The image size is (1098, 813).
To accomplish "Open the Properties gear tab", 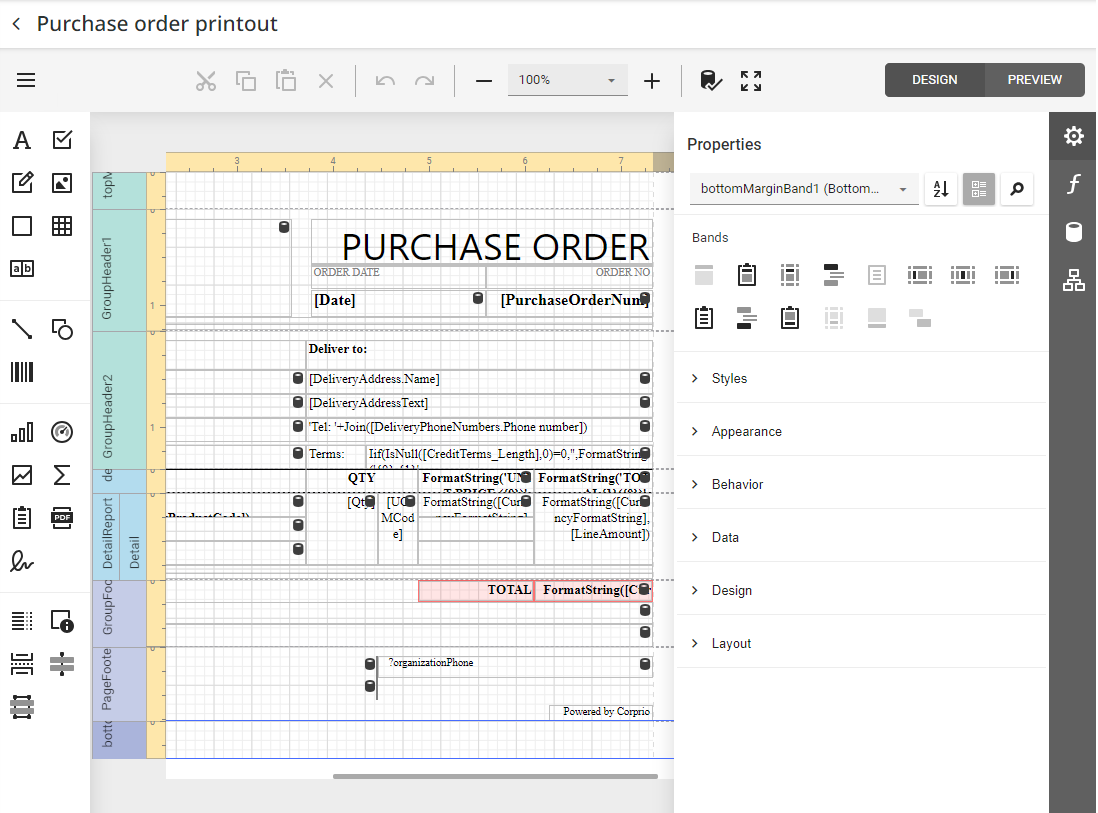I will (x=1073, y=136).
